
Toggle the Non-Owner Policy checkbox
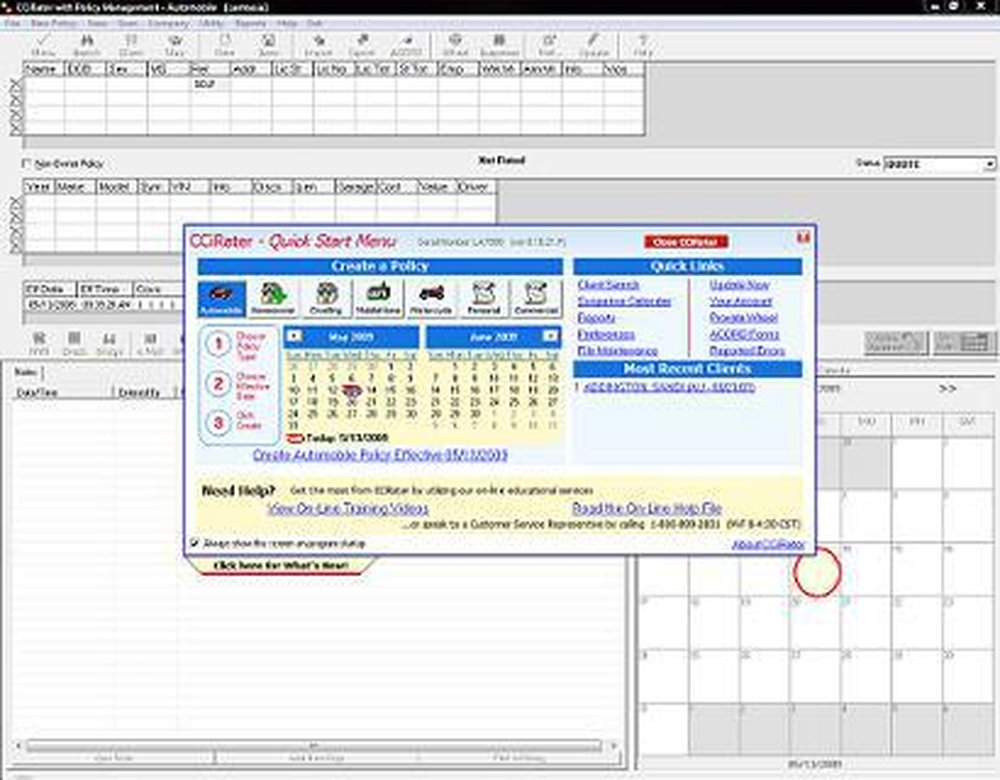[x=26, y=163]
